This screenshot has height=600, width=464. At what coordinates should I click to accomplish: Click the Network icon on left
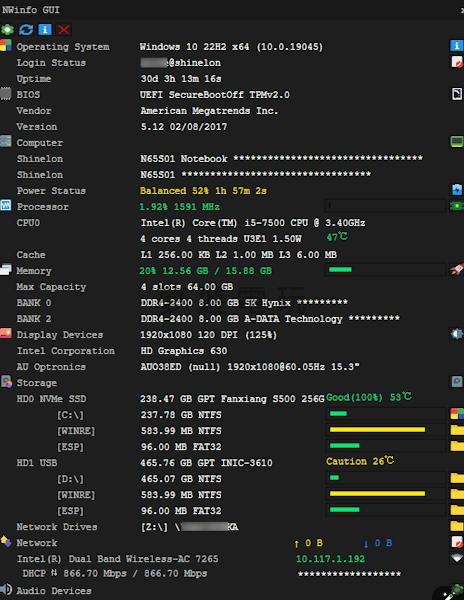pos(6,541)
